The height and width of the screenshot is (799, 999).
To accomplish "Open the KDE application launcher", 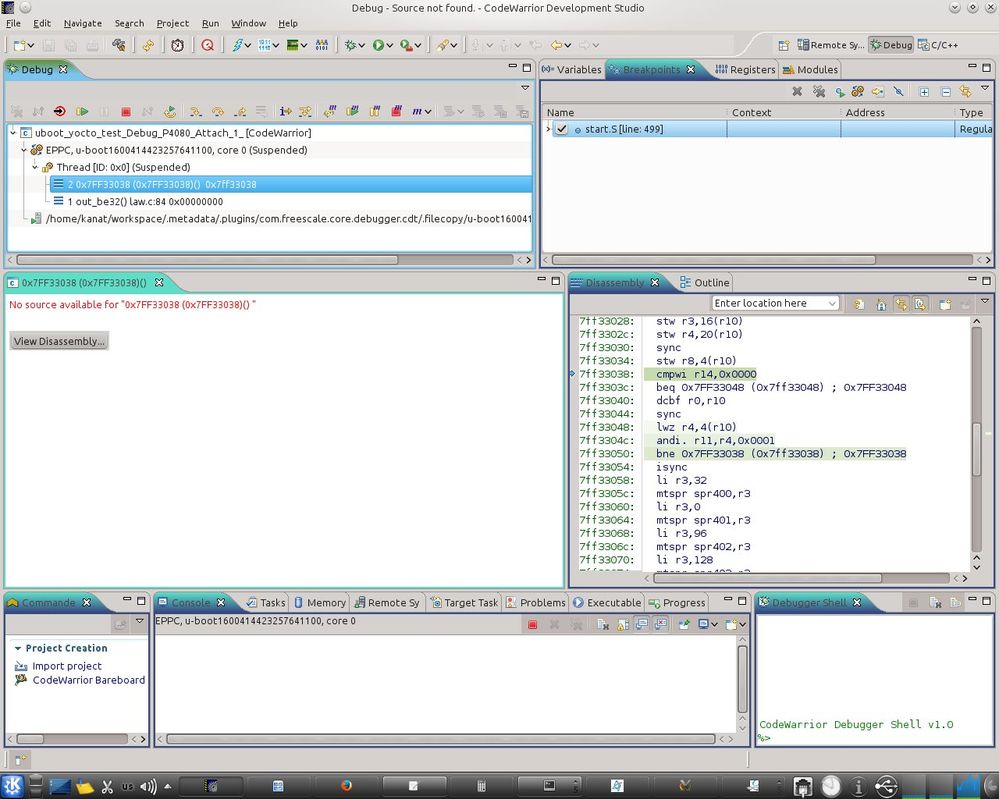I will pyautogui.click(x=13, y=786).
